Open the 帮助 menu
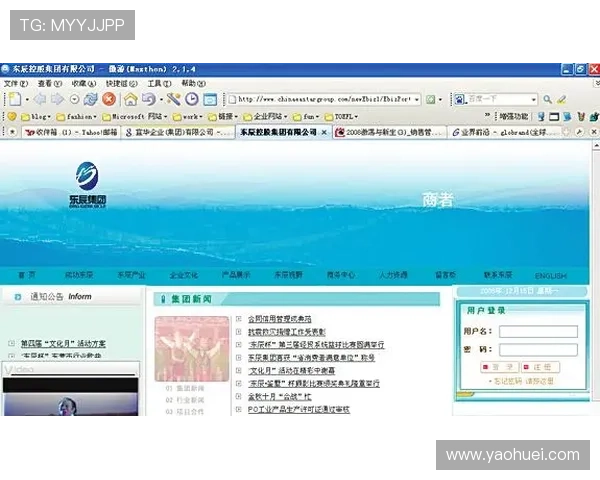 [193, 83]
